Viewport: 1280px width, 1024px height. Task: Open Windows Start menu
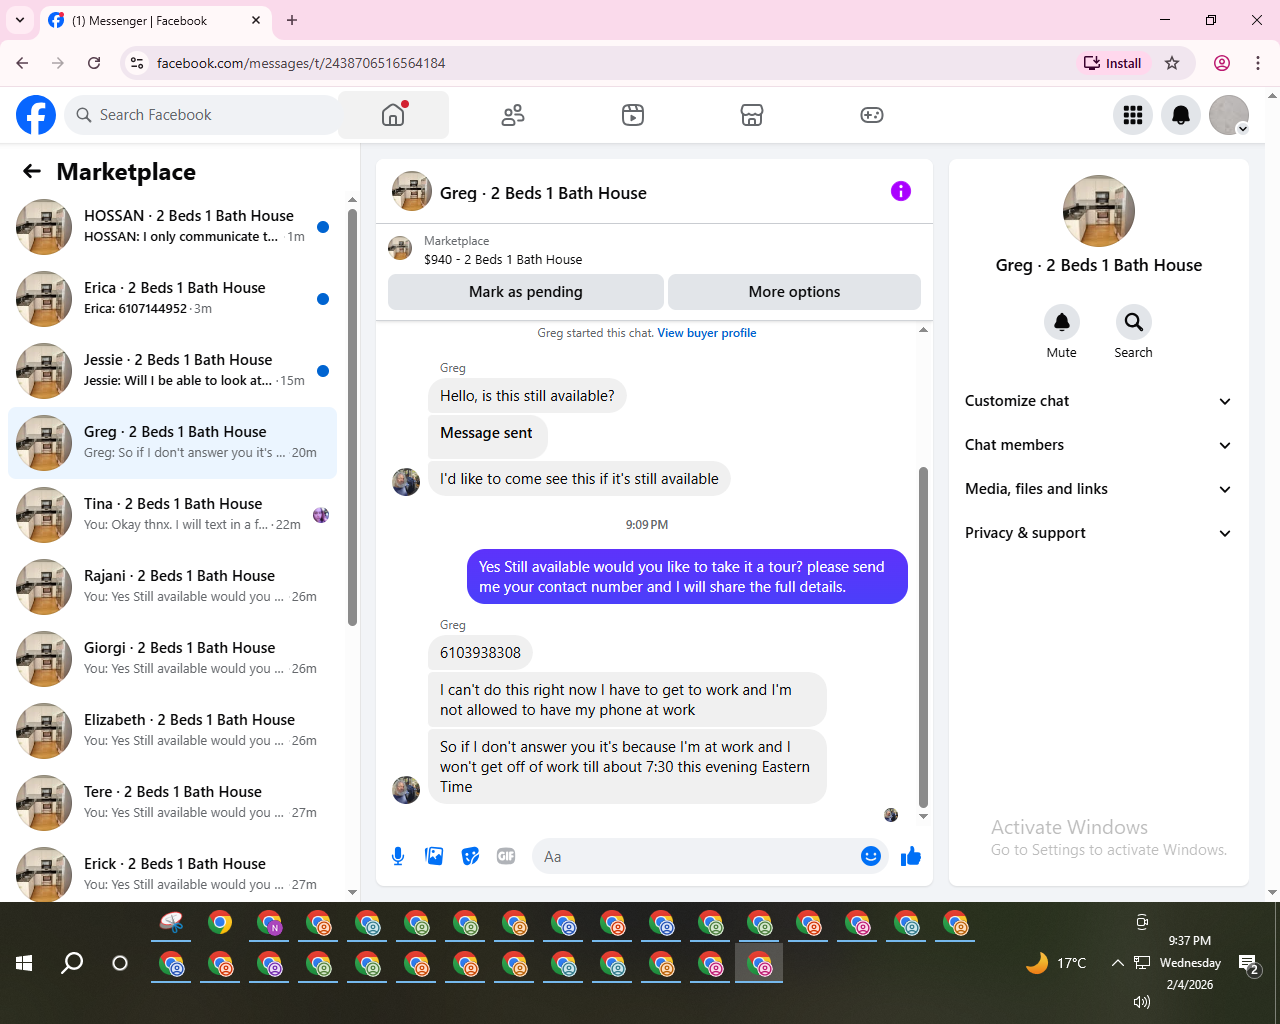(24, 963)
